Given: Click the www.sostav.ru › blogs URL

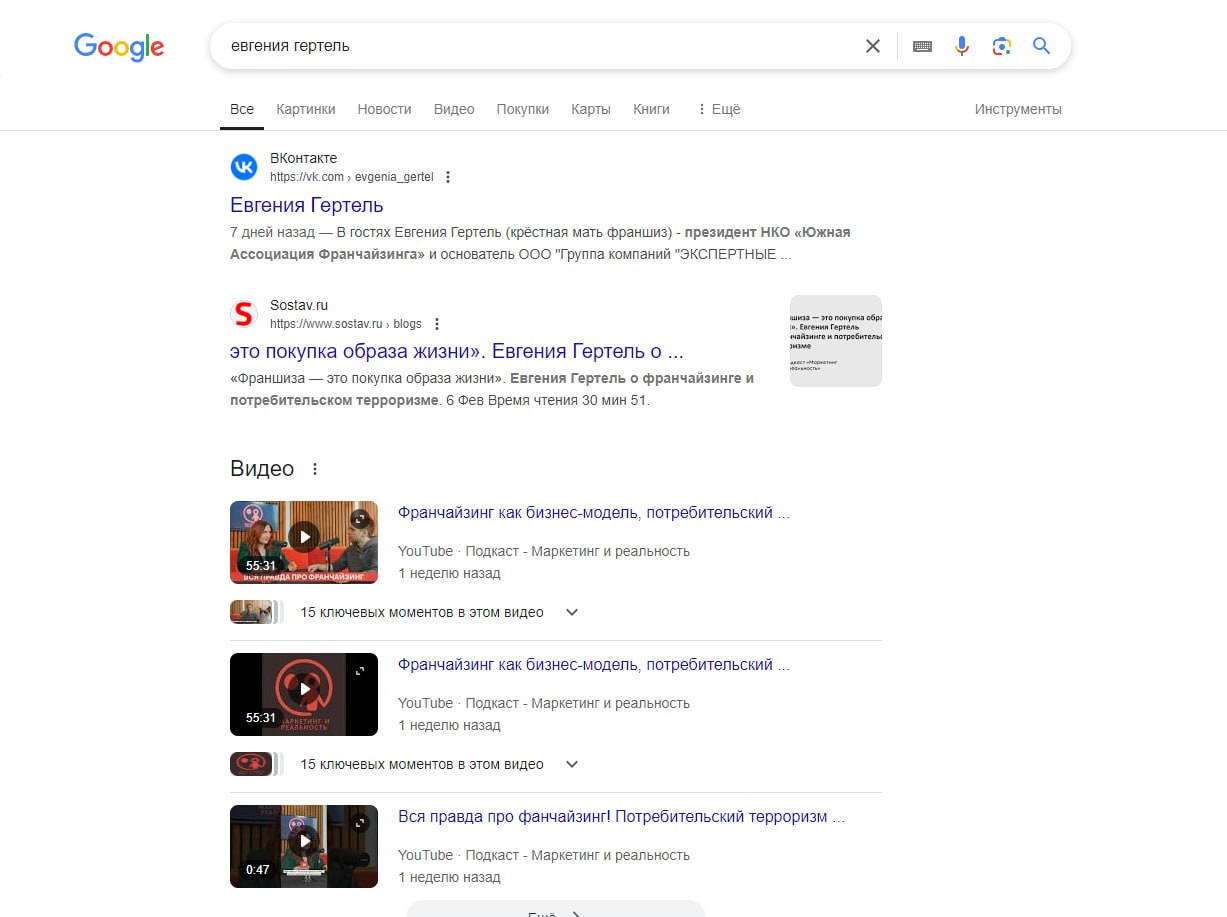Looking at the screenshot, I should pyautogui.click(x=346, y=324).
